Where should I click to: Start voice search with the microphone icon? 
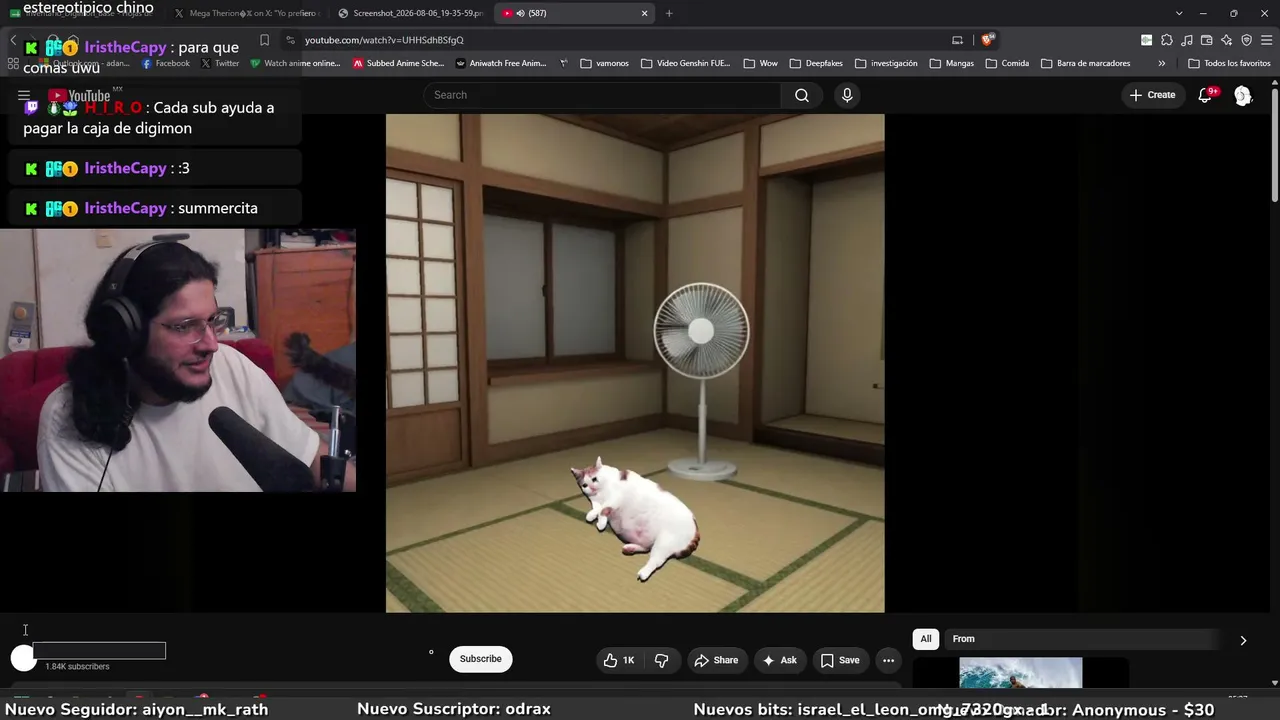tap(847, 95)
